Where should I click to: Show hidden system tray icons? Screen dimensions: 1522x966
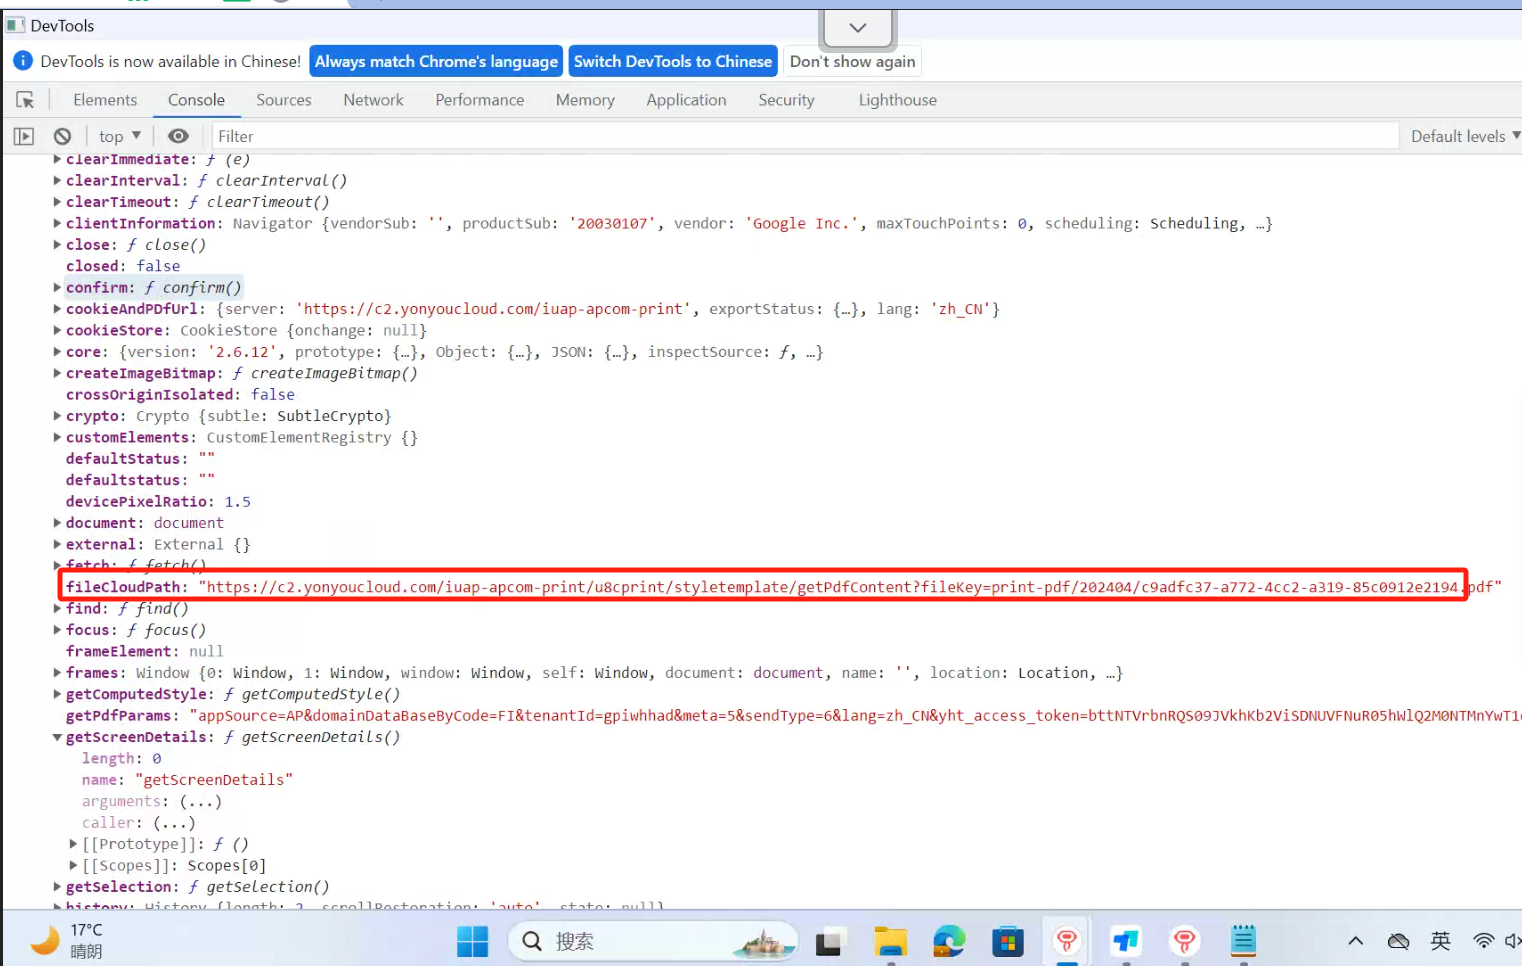point(1355,941)
